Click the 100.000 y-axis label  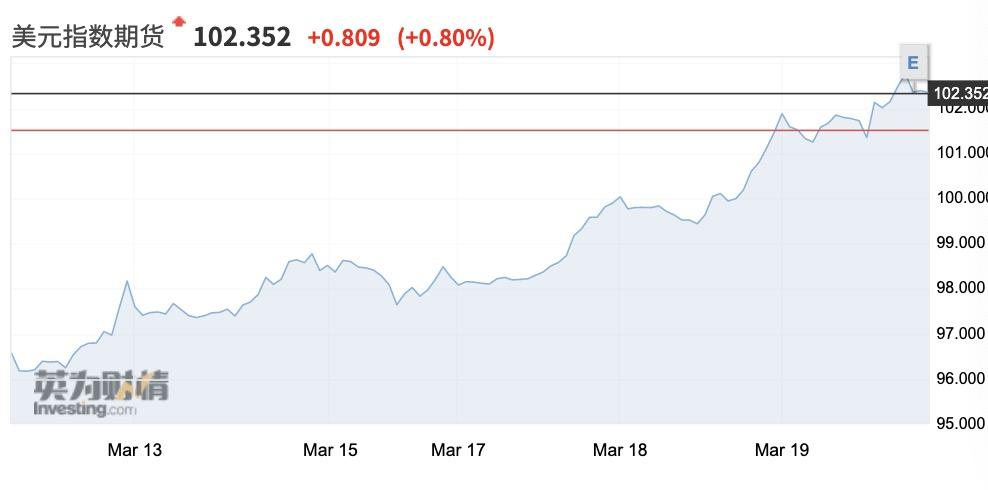[x=960, y=197]
